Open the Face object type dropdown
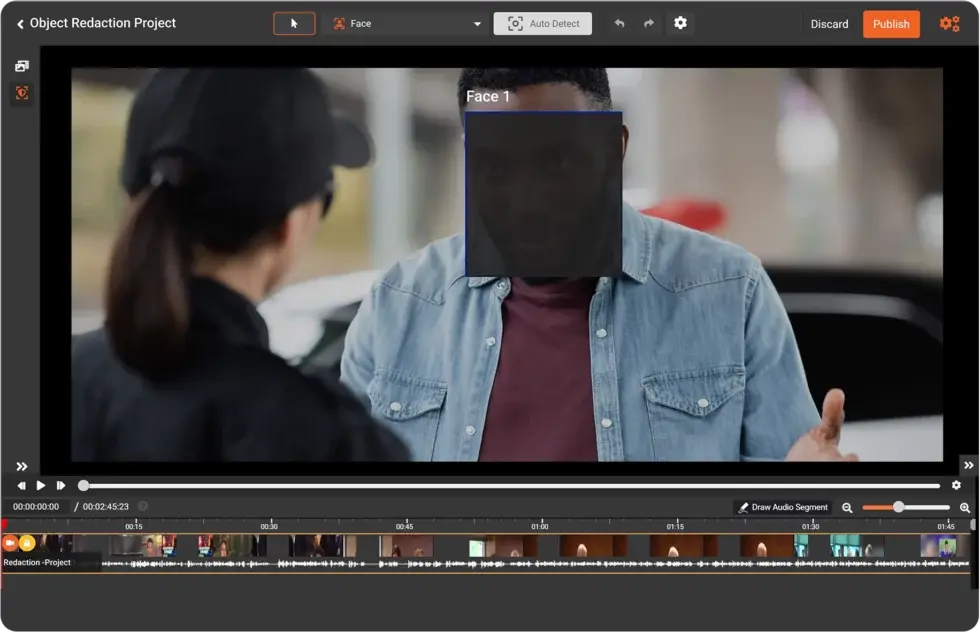 click(407, 24)
